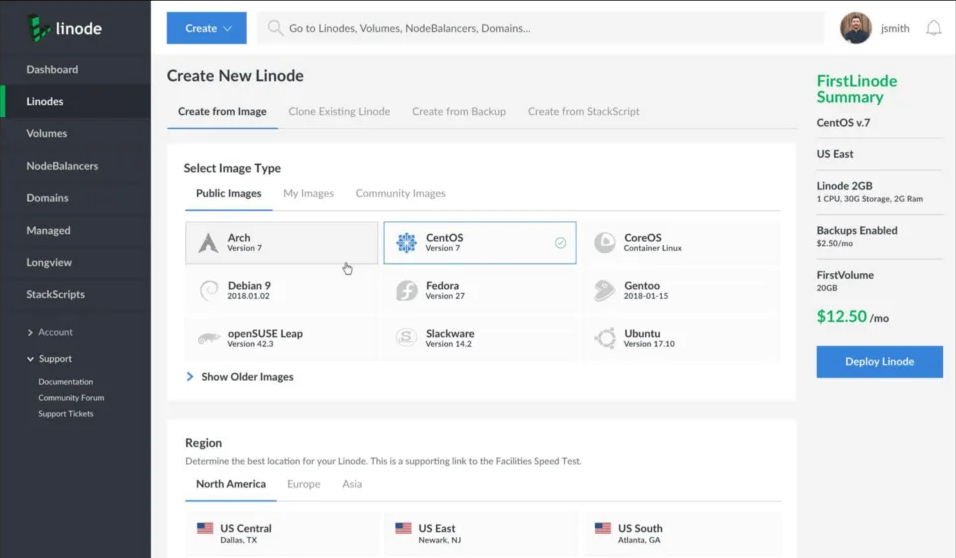Click the CoreOS logo icon
956x558 pixels.
pos(605,243)
